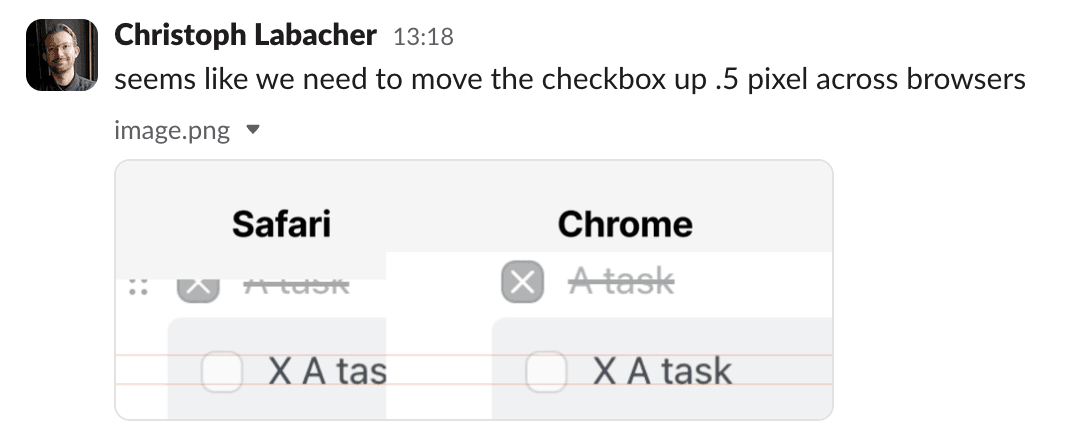Open the 13:18 message timestamp

(x=423, y=37)
